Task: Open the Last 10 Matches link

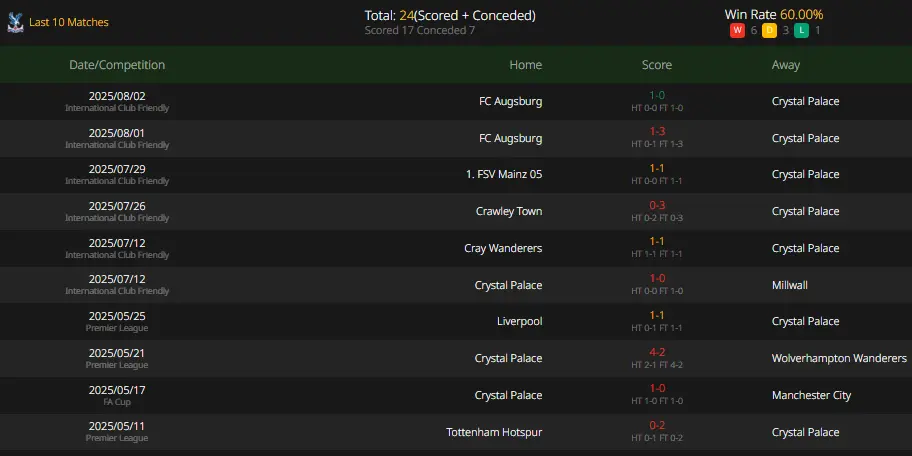Action: click(69, 22)
